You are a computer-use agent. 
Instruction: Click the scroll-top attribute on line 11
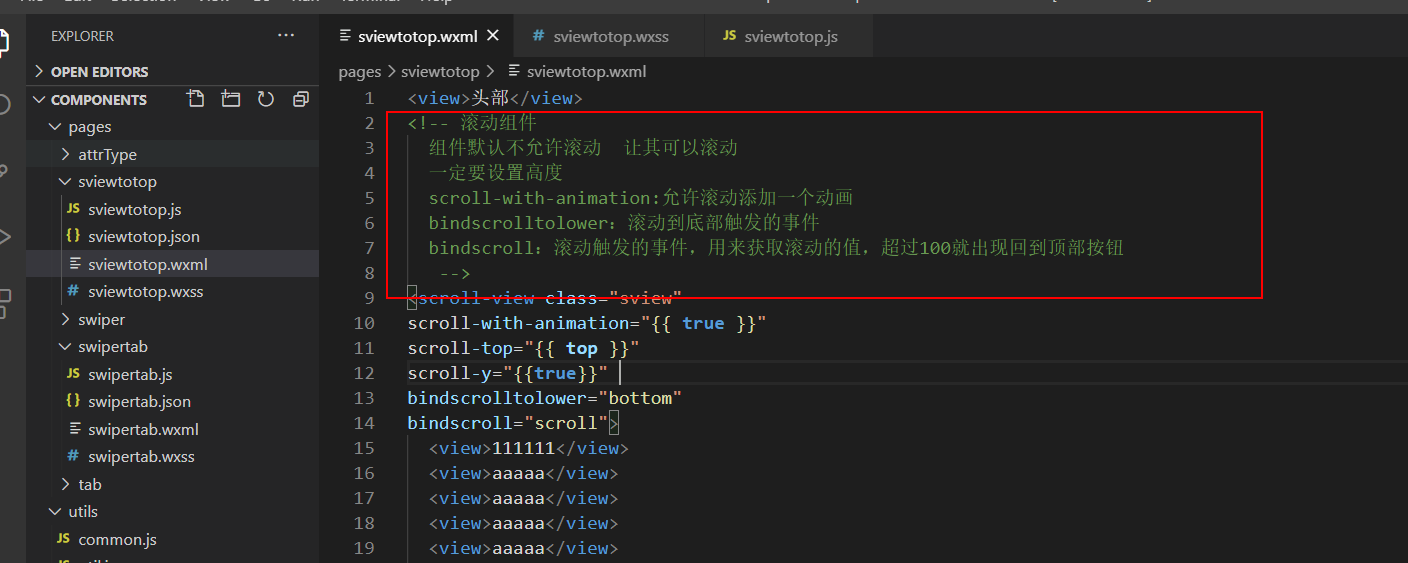[523, 348]
